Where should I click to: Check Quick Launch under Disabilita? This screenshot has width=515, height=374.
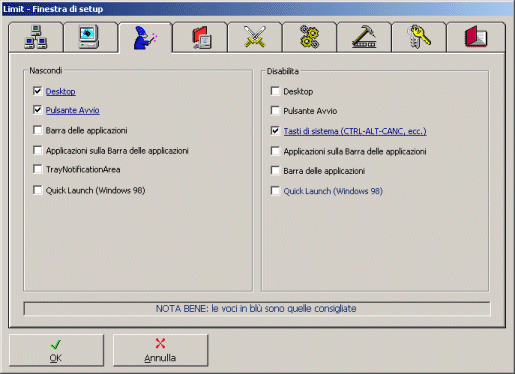275,191
